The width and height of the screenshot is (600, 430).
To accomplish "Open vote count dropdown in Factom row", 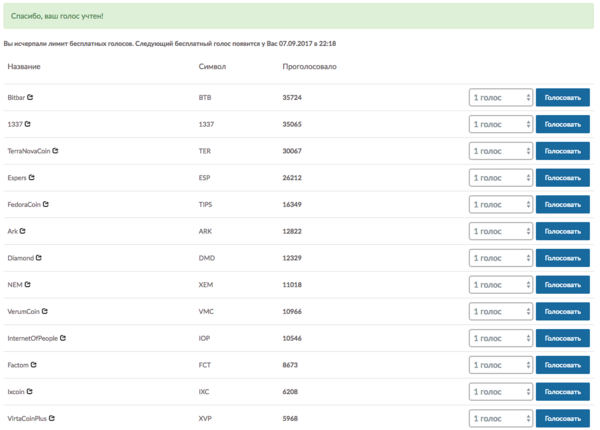I will (x=501, y=365).
